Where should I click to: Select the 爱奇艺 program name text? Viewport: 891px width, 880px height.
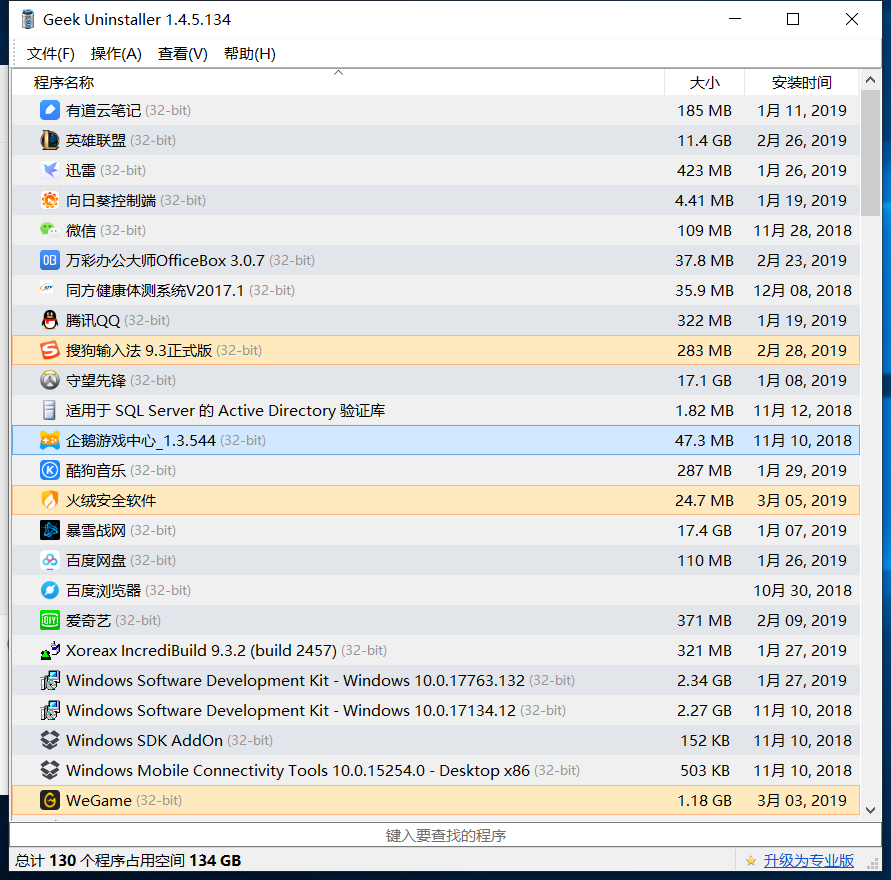point(88,620)
